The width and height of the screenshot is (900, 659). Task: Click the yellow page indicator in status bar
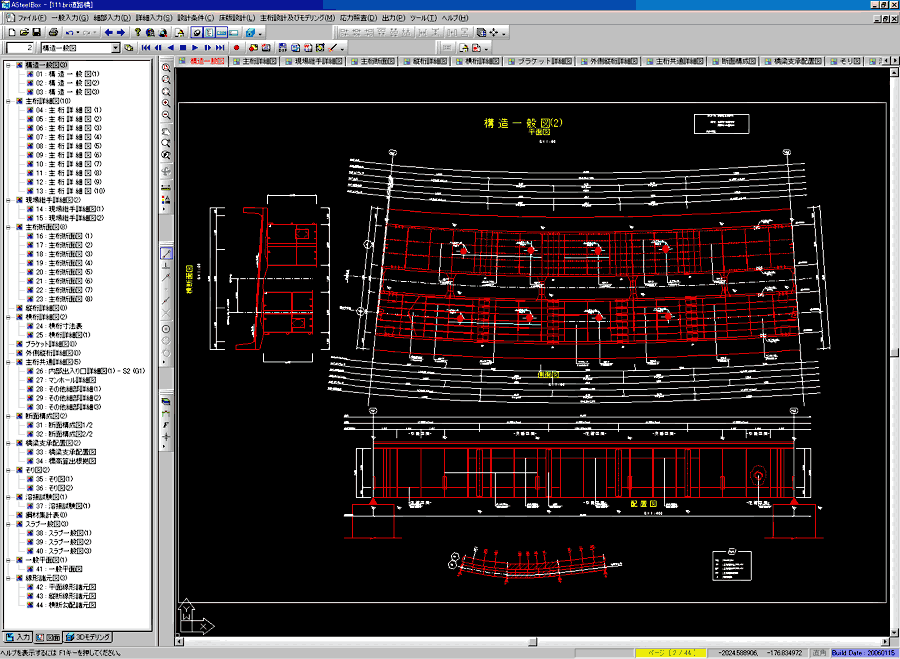pyautogui.click(x=670, y=653)
